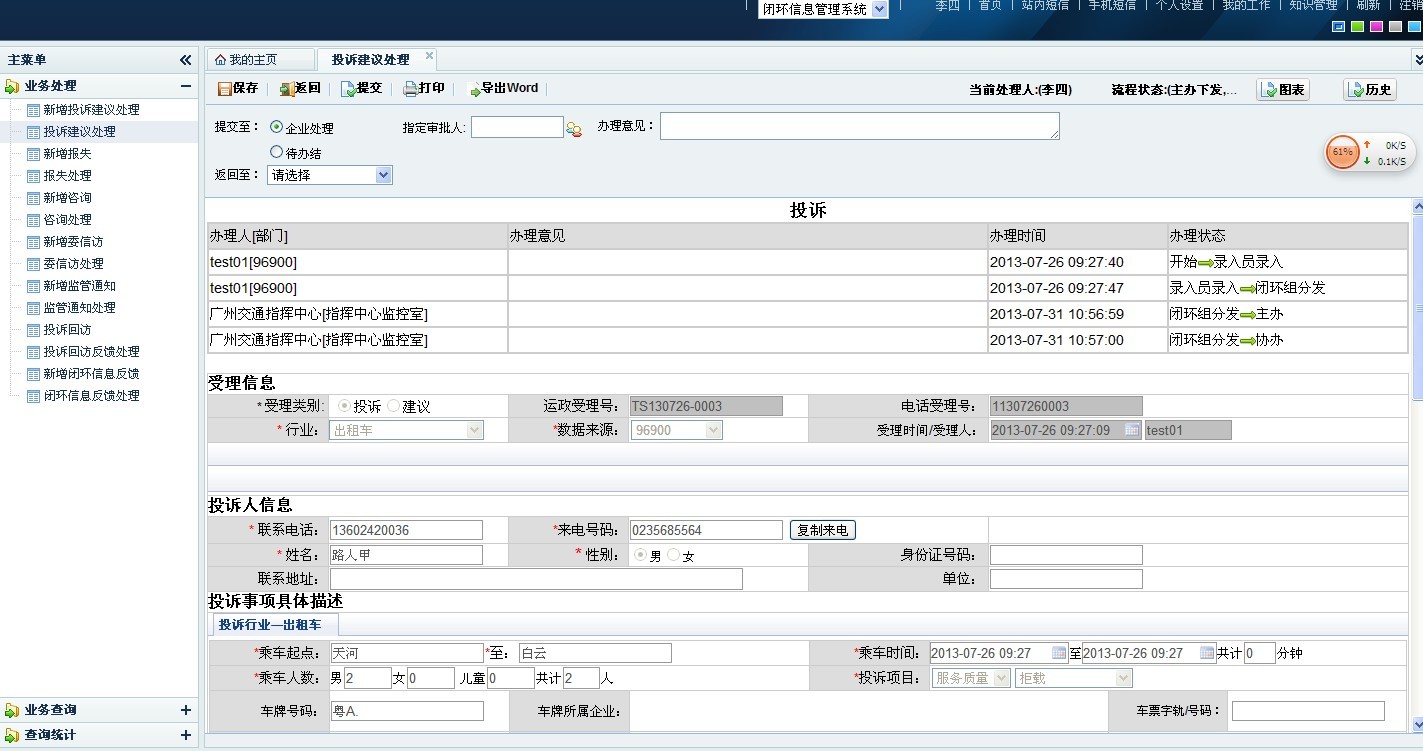Open 首页 in the top menu
The image size is (1423, 751).
990,5
